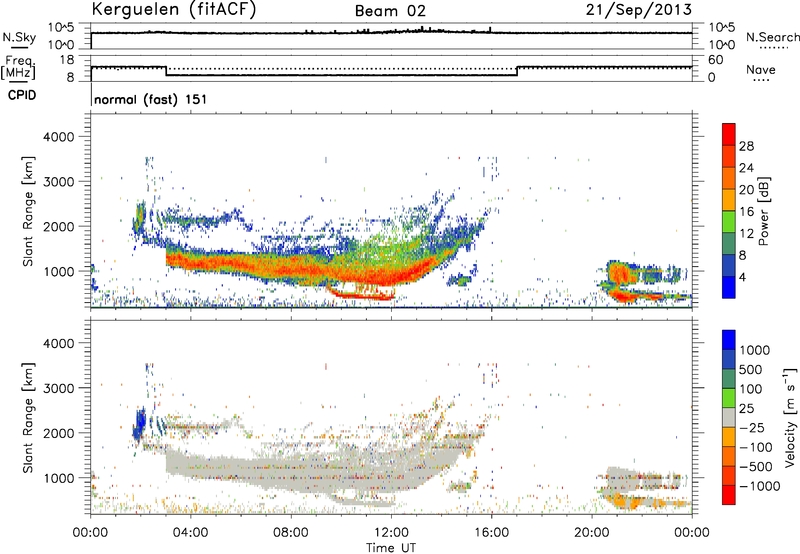Click the "Power [dB]" colorbar label
The image size is (800, 554).
763,211
